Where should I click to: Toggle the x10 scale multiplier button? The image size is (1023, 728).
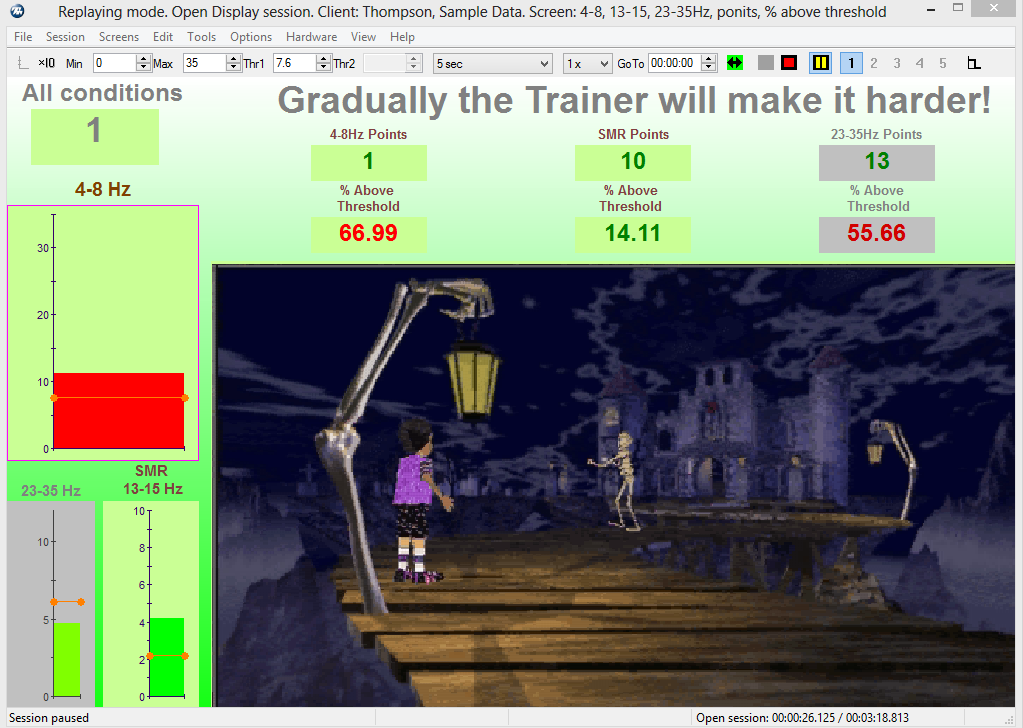[46, 63]
